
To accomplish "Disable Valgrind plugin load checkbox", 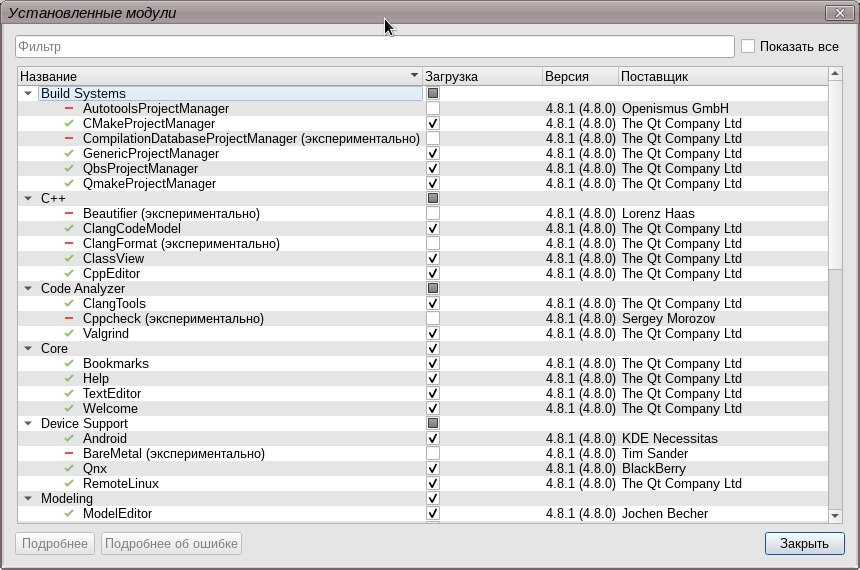I will pos(433,334).
